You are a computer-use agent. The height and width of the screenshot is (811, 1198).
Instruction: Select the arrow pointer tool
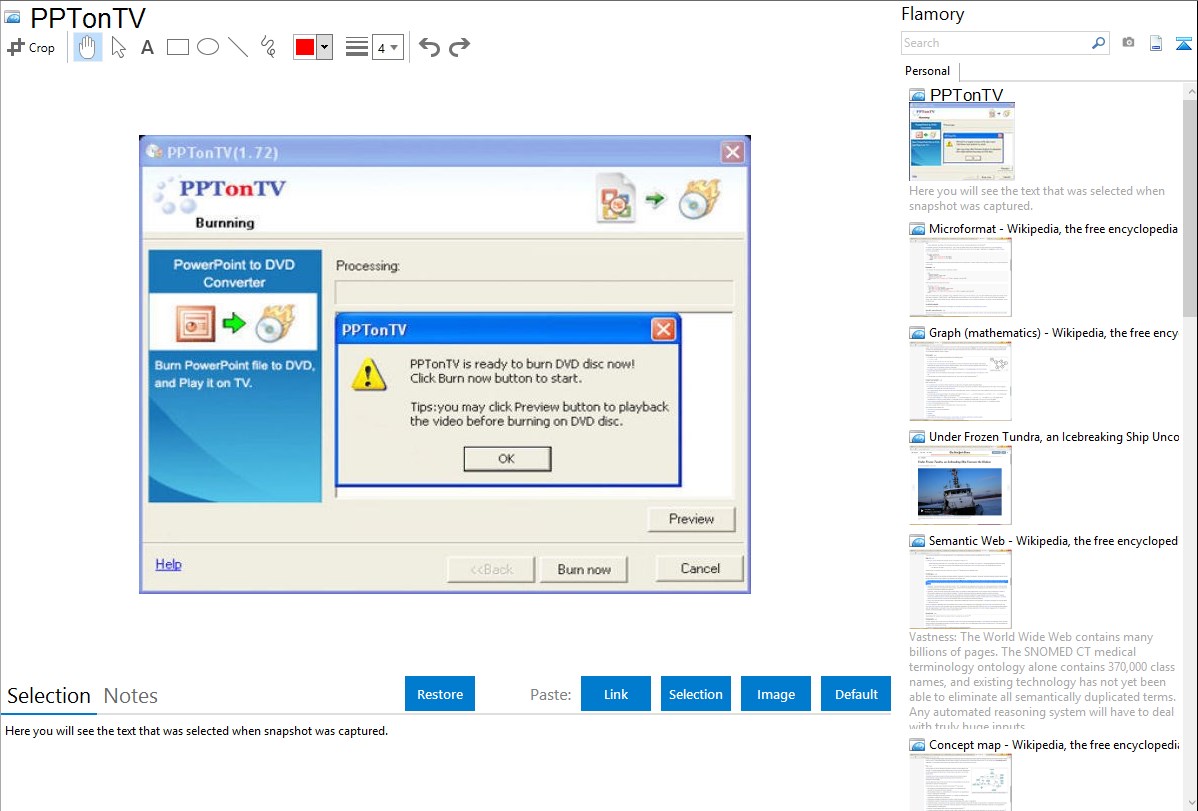point(118,47)
